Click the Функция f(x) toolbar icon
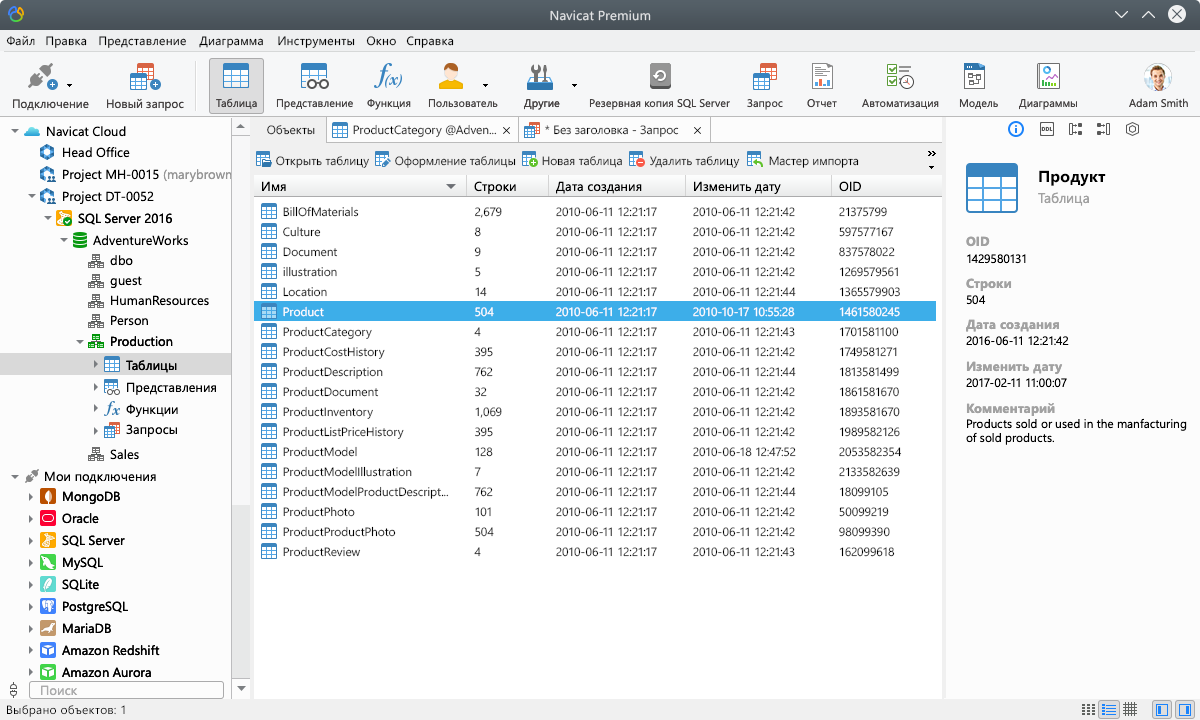Image resolution: width=1200 pixels, height=720 pixels. (388, 86)
